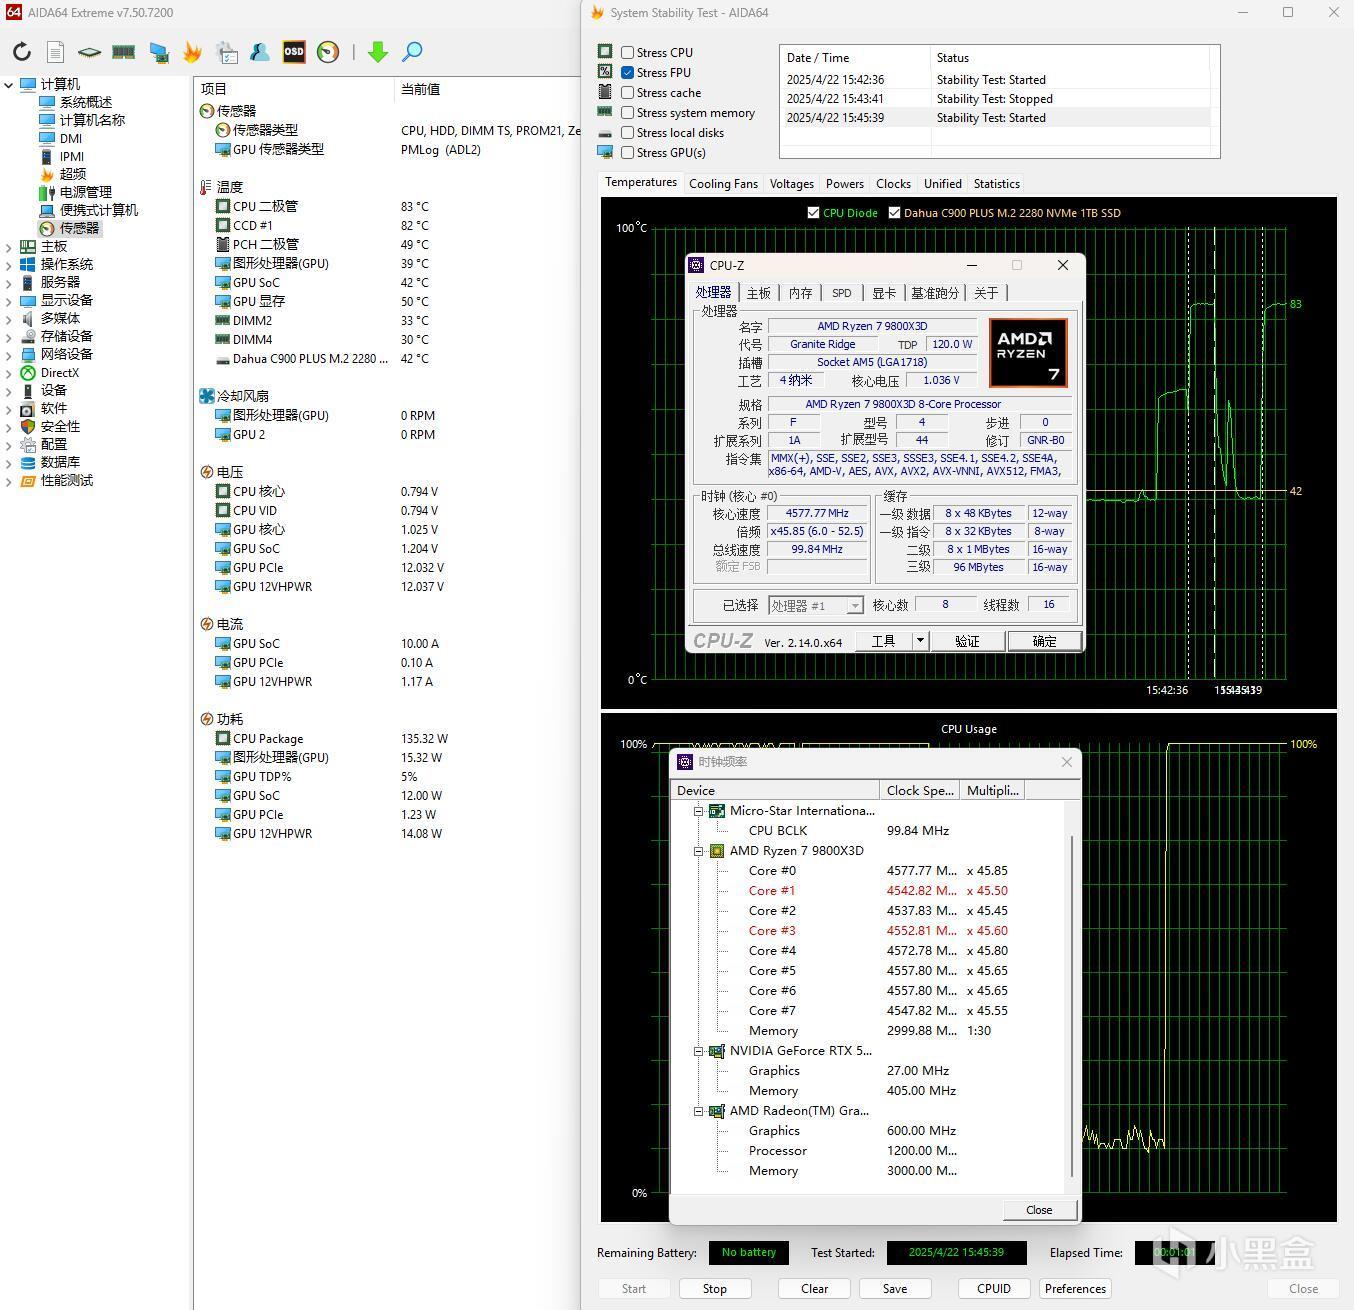Click the magnifier search icon

click(x=412, y=52)
